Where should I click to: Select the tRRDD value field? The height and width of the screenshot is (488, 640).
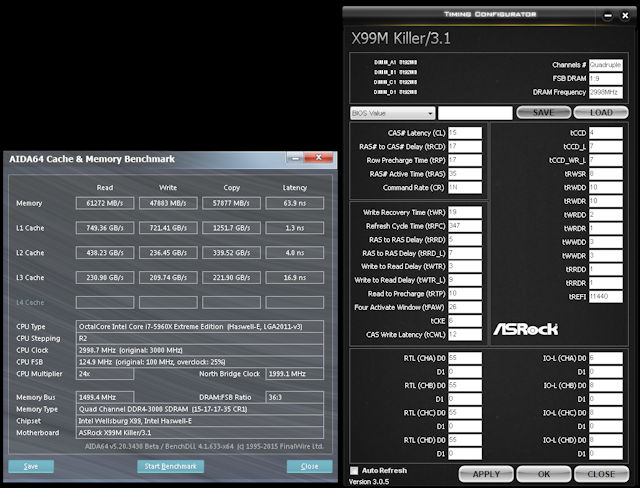click(x=606, y=269)
